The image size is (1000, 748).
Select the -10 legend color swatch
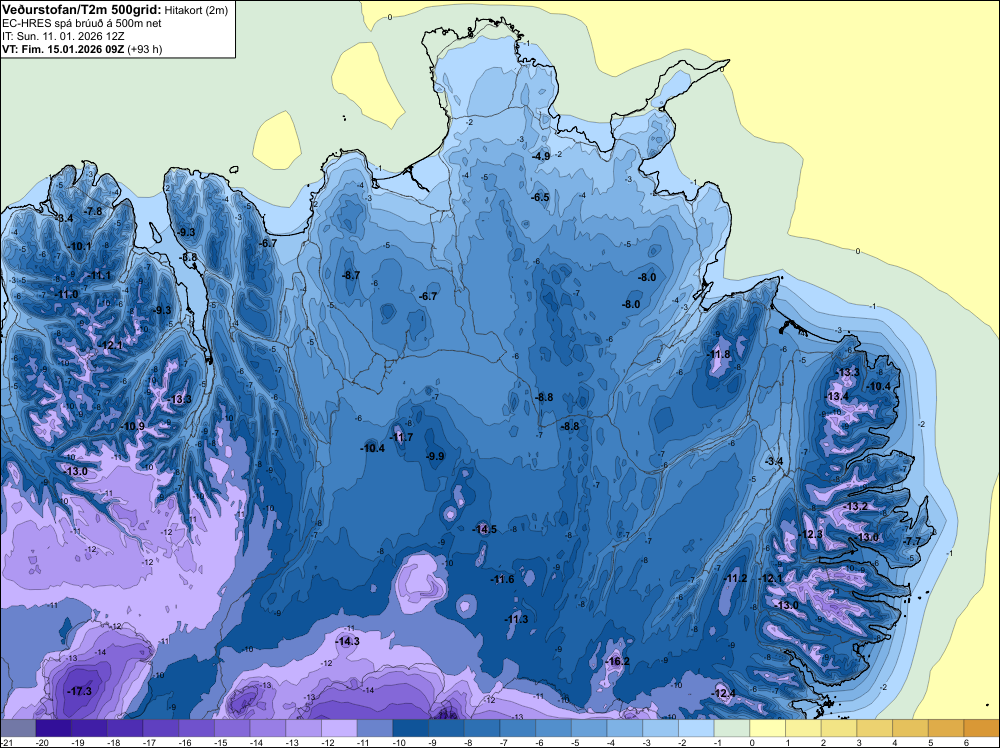pyautogui.click(x=411, y=728)
